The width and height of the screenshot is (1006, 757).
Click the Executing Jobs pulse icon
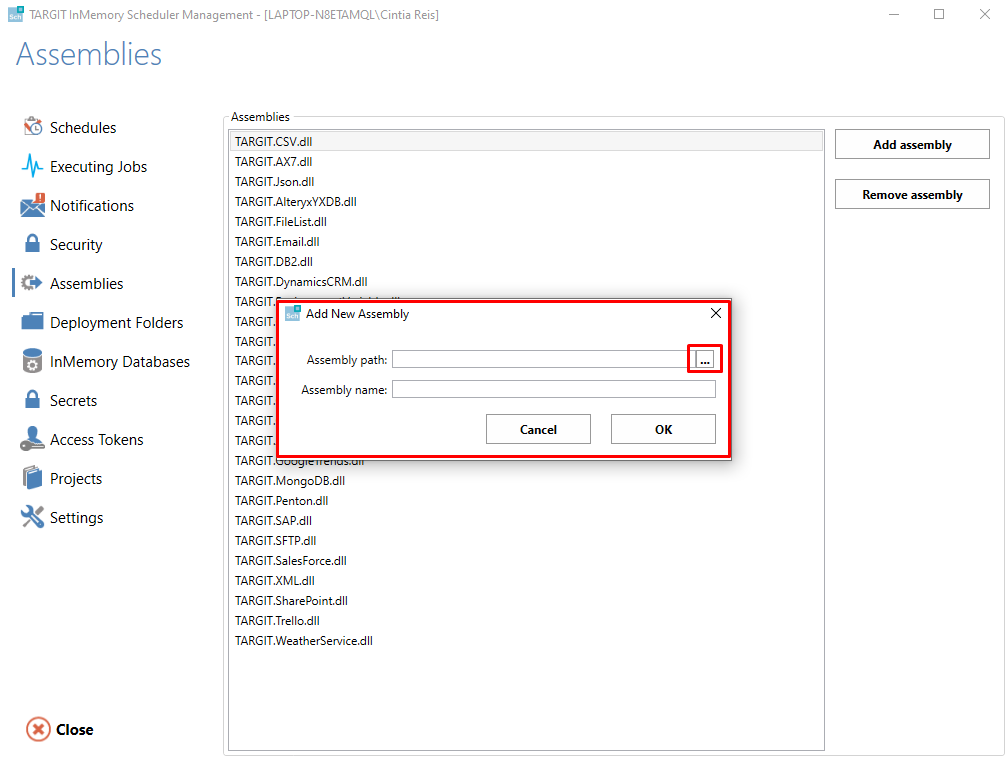(x=32, y=166)
